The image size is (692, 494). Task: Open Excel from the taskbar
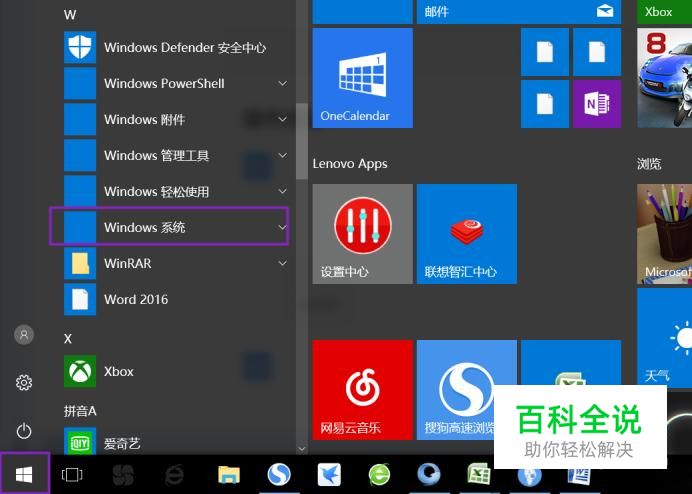click(x=479, y=475)
